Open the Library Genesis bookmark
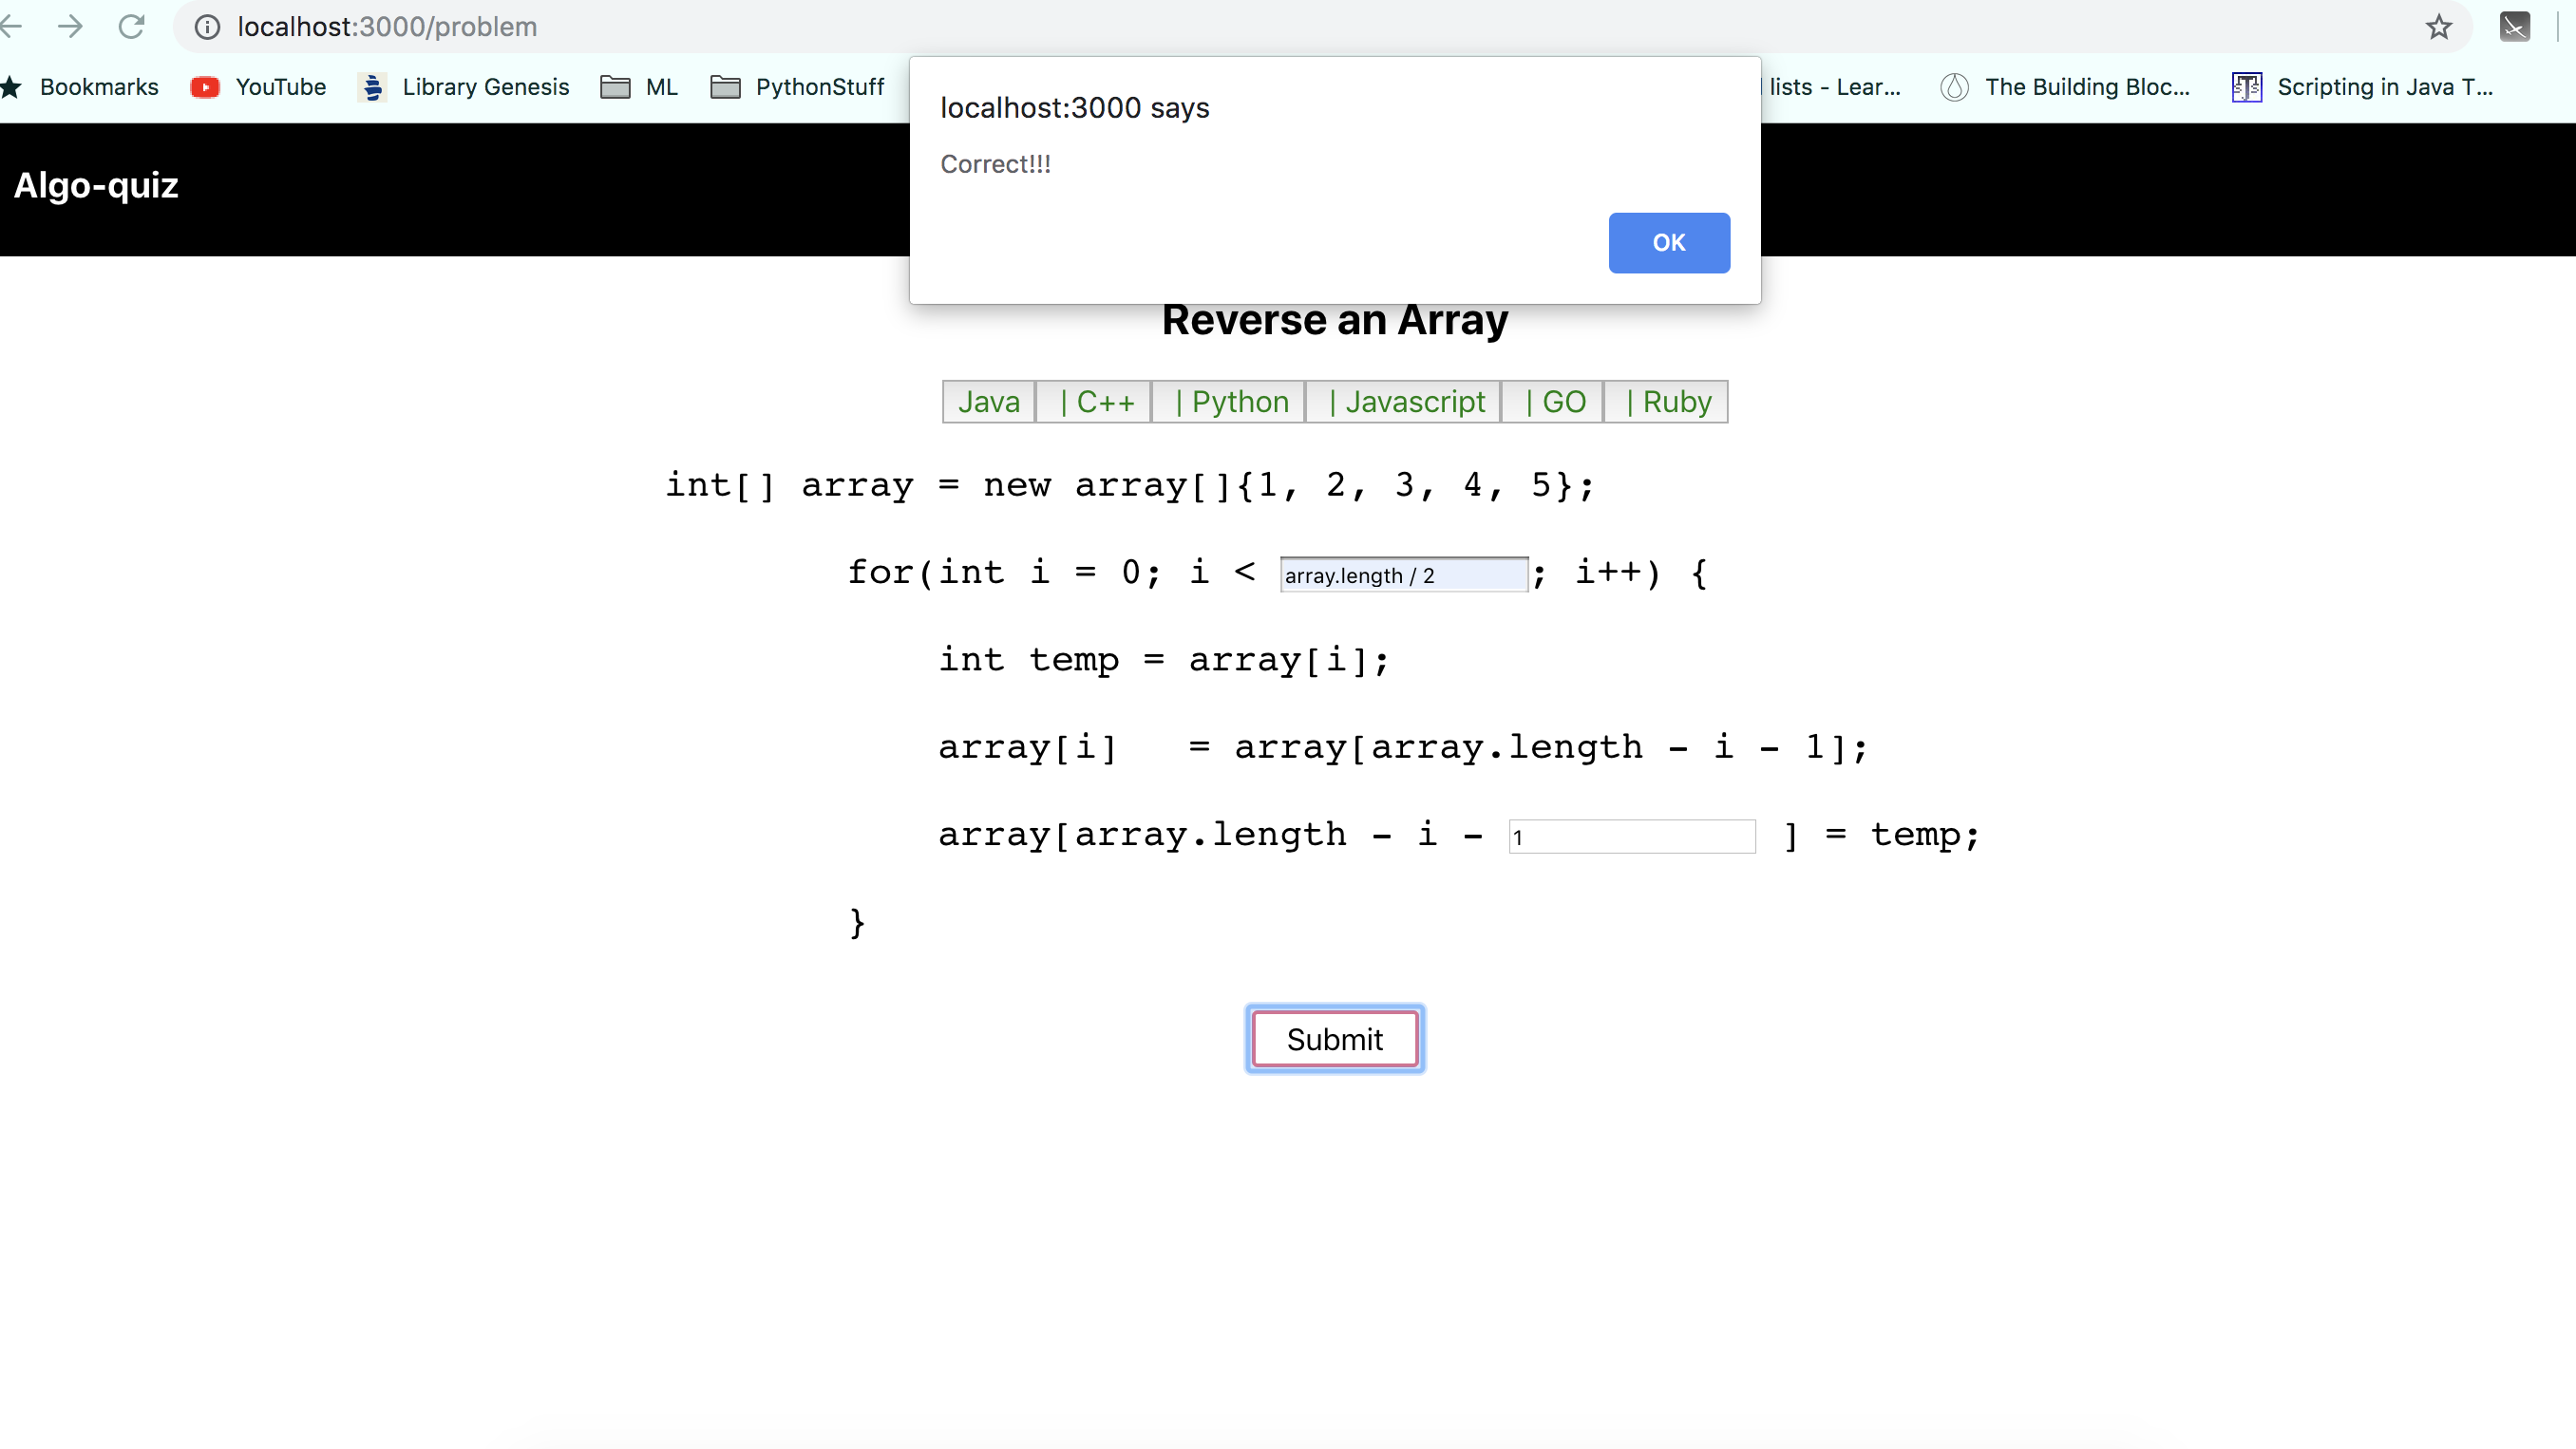Viewport: 2576px width, 1449px height. pos(465,87)
